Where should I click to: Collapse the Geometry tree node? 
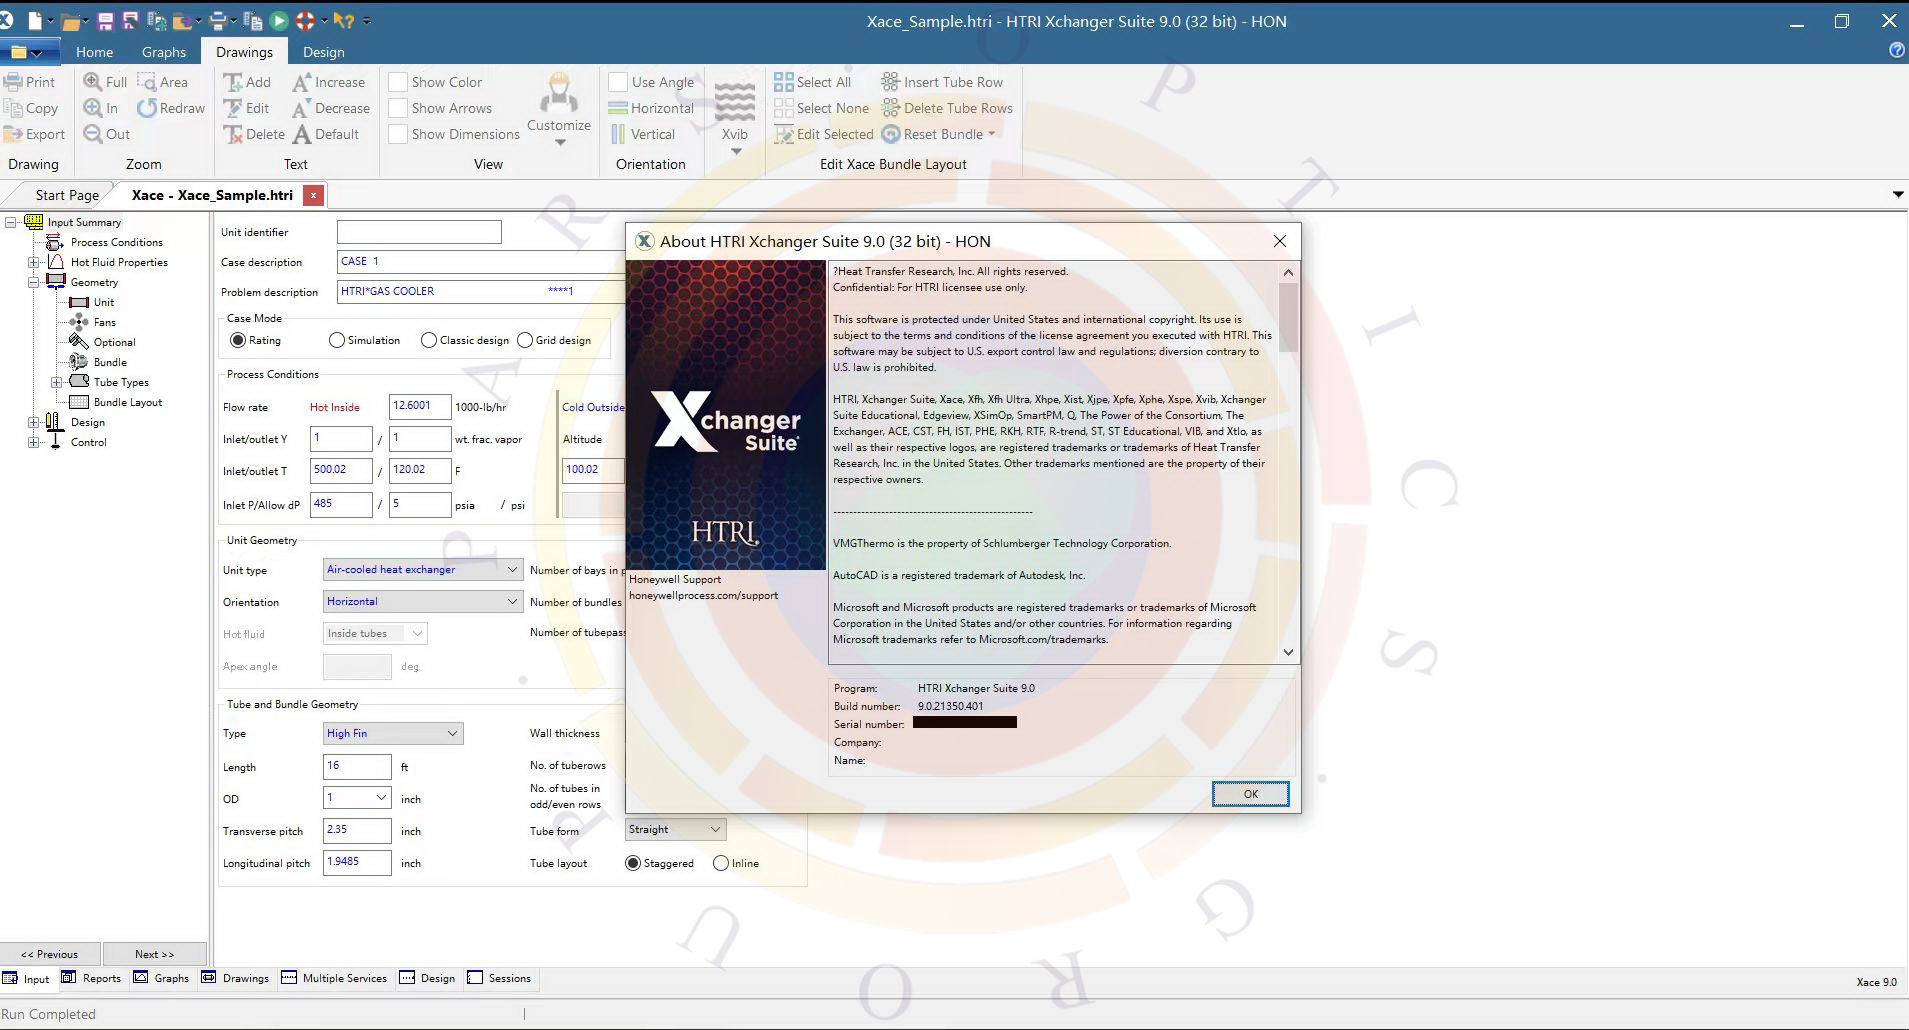pyautogui.click(x=34, y=282)
